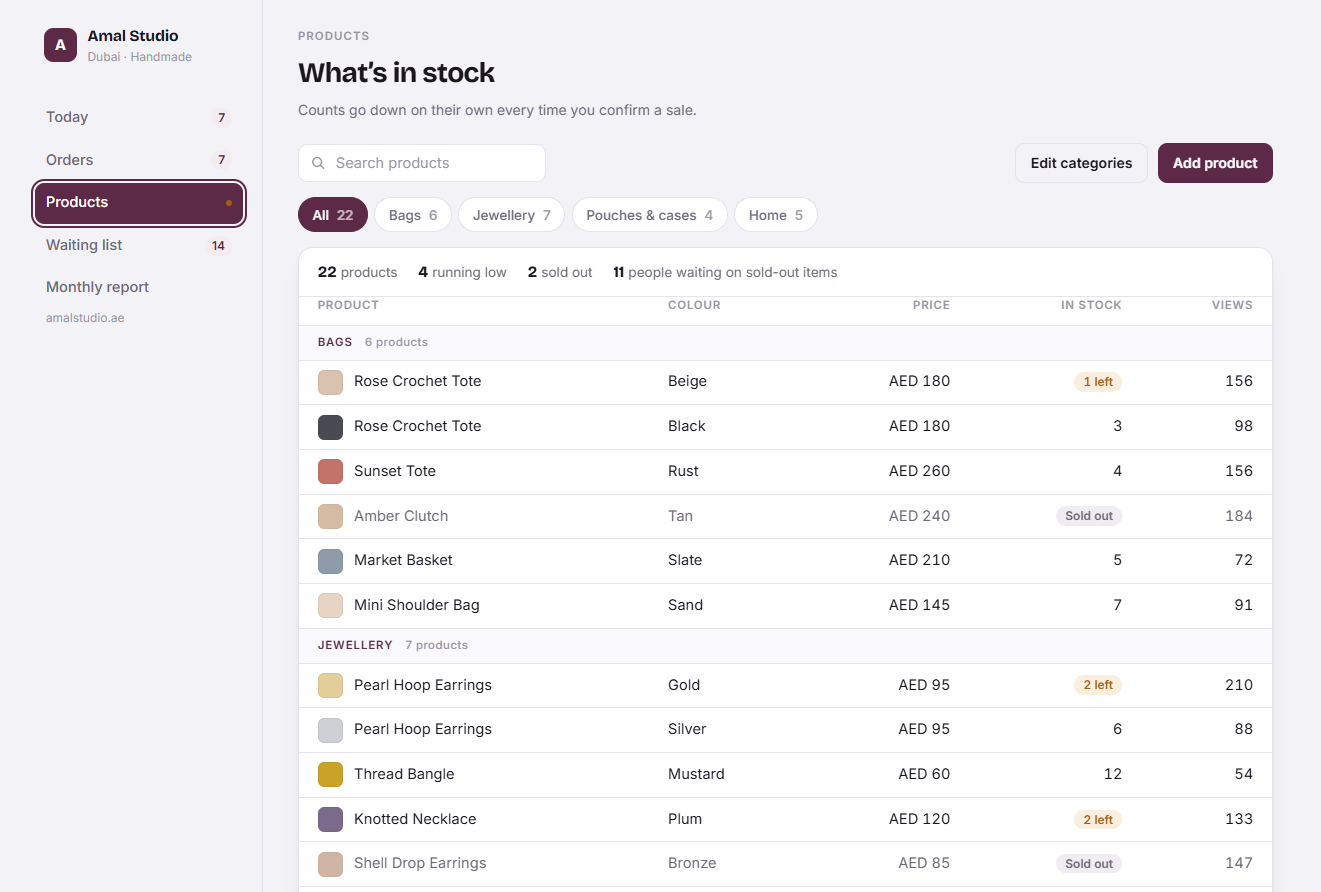Click '11 people waiting on sold-out items'
Image resolution: width=1321 pixels, height=892 pixels.
725,272
